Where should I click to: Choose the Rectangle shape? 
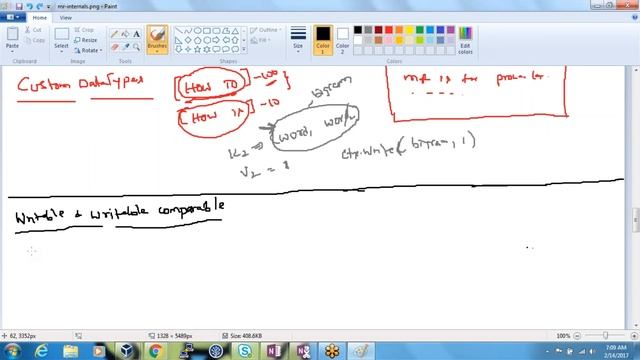[x=207, y=31]
